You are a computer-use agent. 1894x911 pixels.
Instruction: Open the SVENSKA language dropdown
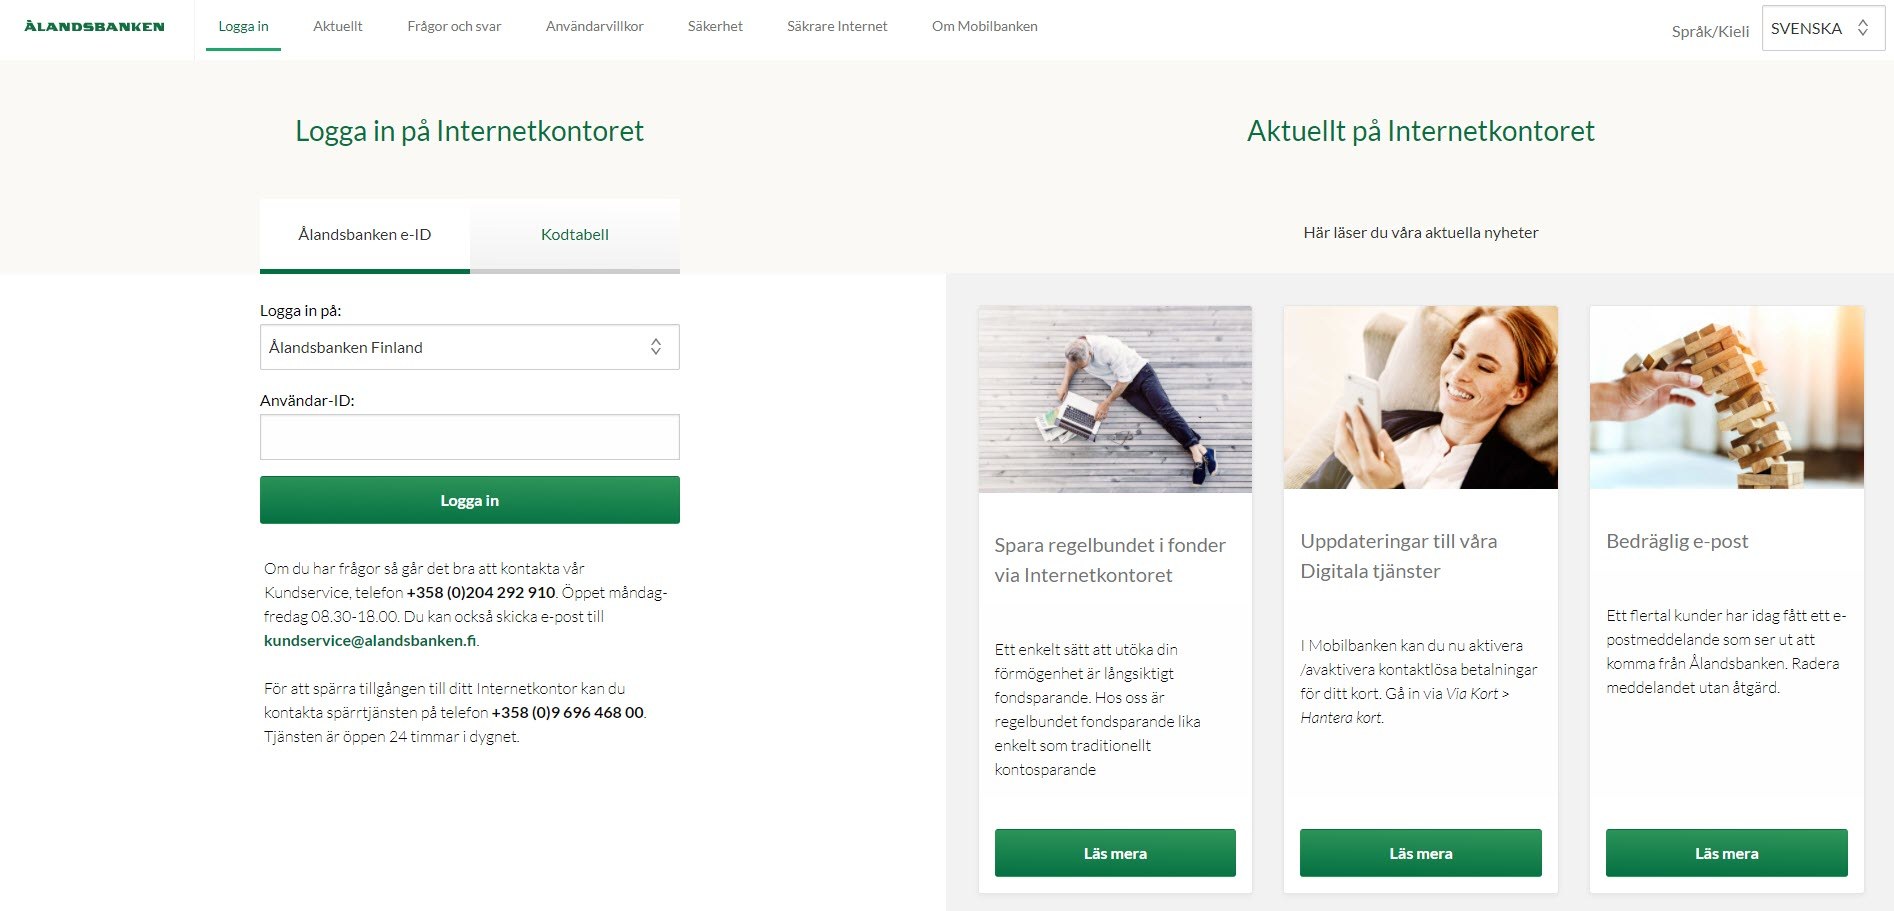[x=1823, y=28]
